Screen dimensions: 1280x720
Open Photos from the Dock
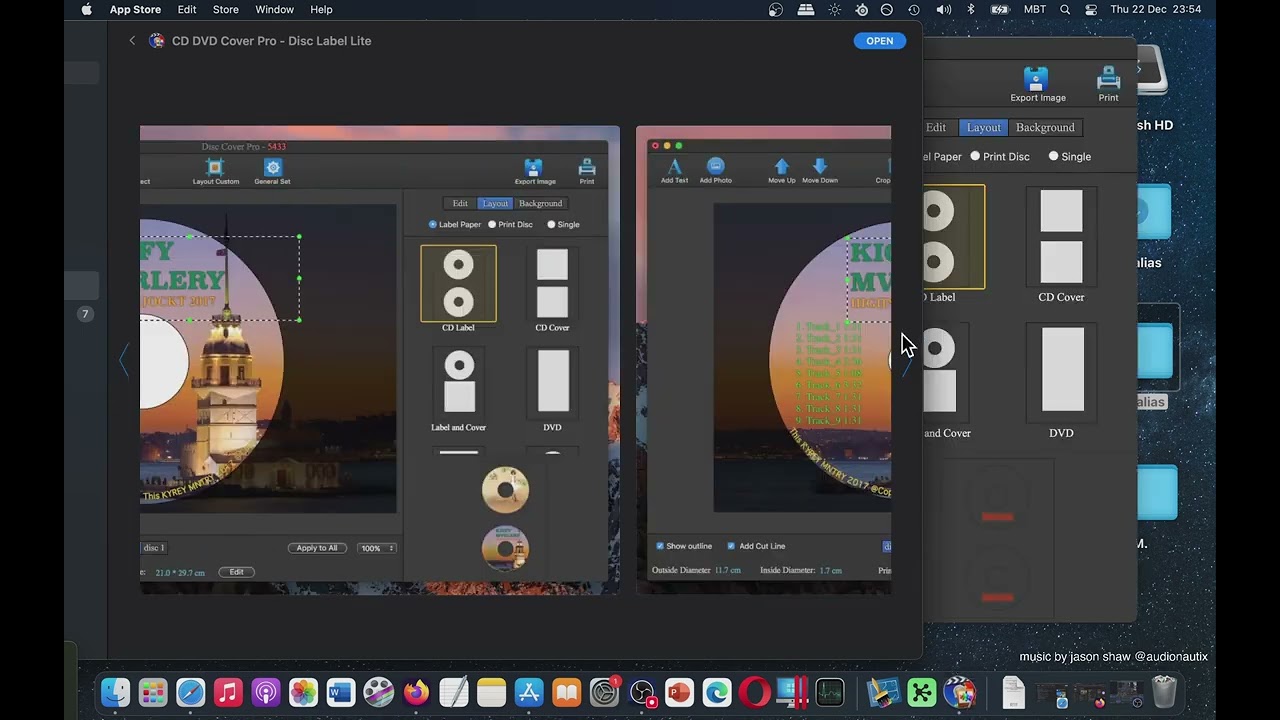[x=303, y=692]
